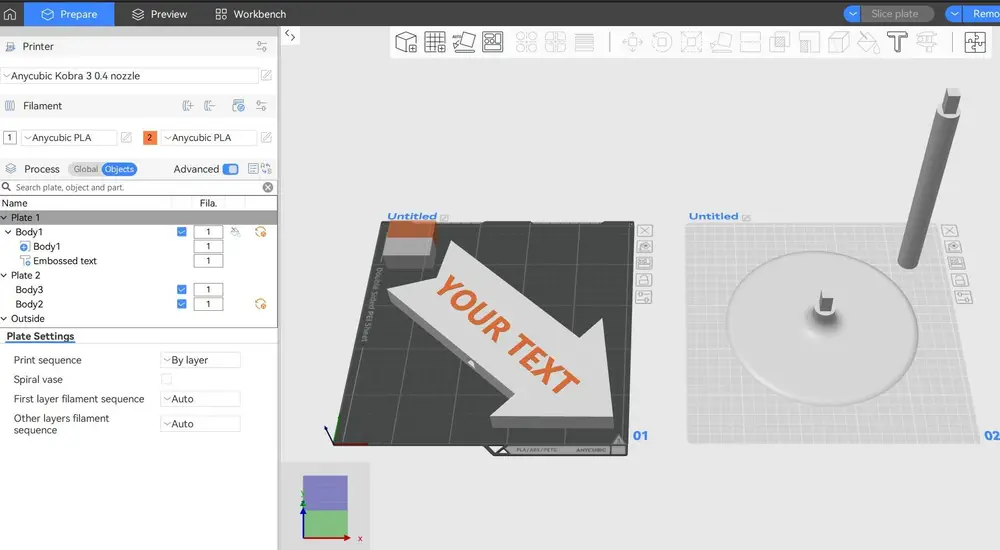Screen dimensions: 1000x550
Task: Click the orange filament 2 color swatch
Action: click(x=150, y=137)
